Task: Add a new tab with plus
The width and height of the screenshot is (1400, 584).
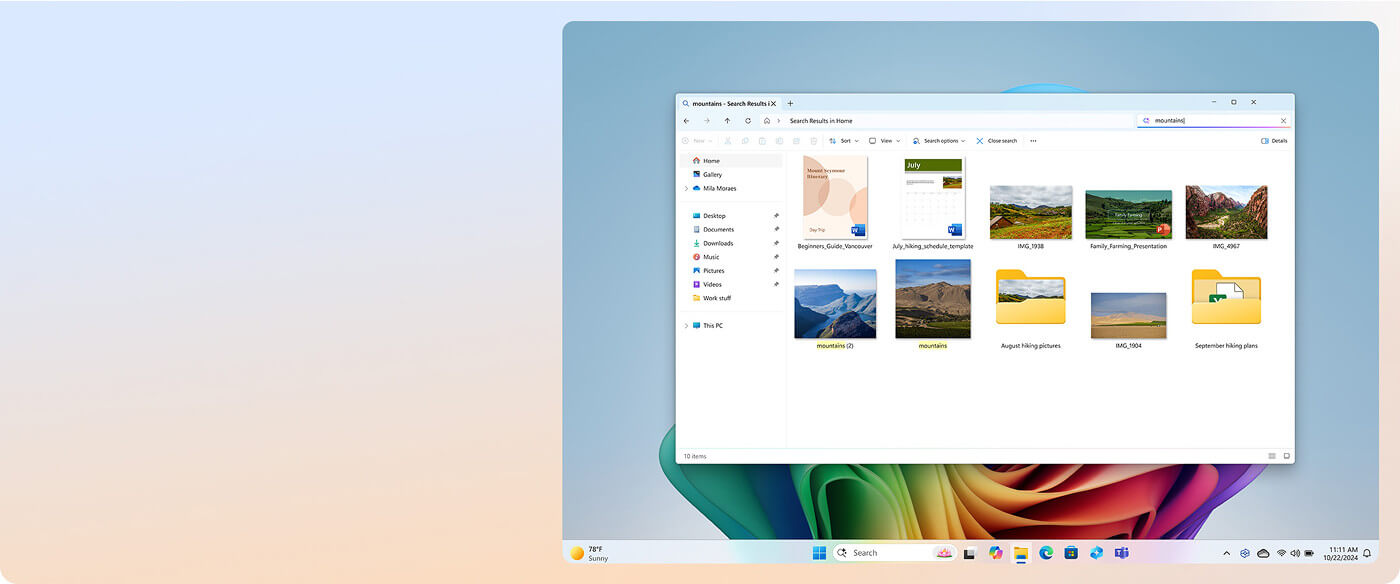Action: 790,103
